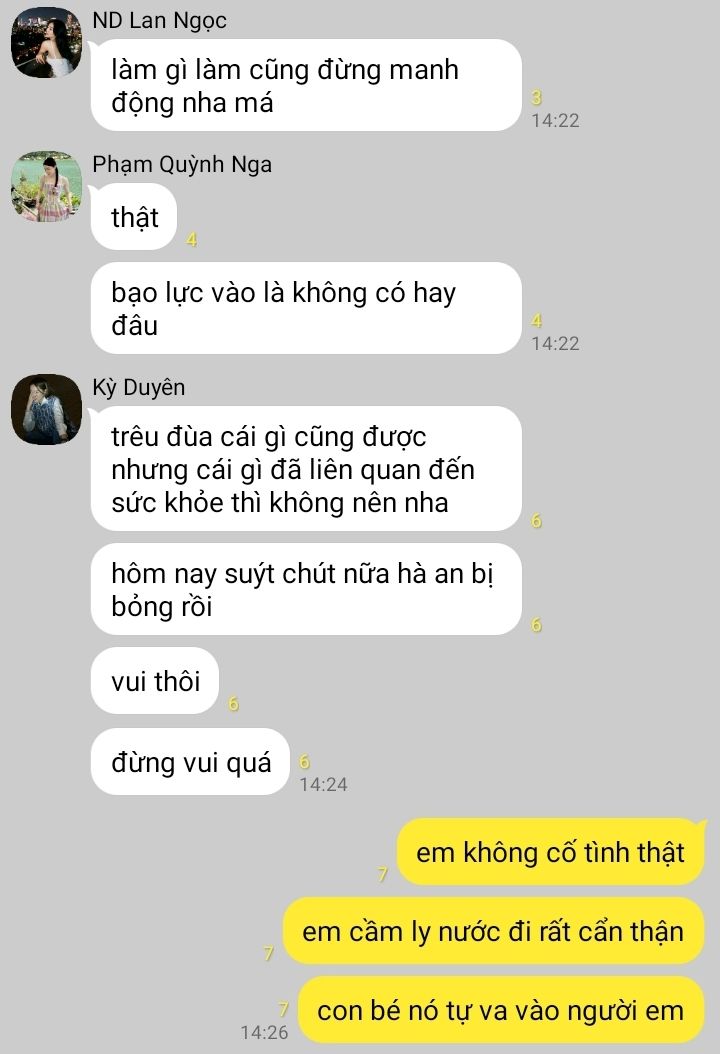
Task: Select message 'làm gì làm cũng đừng manh động'
Action: pos(307,85)
